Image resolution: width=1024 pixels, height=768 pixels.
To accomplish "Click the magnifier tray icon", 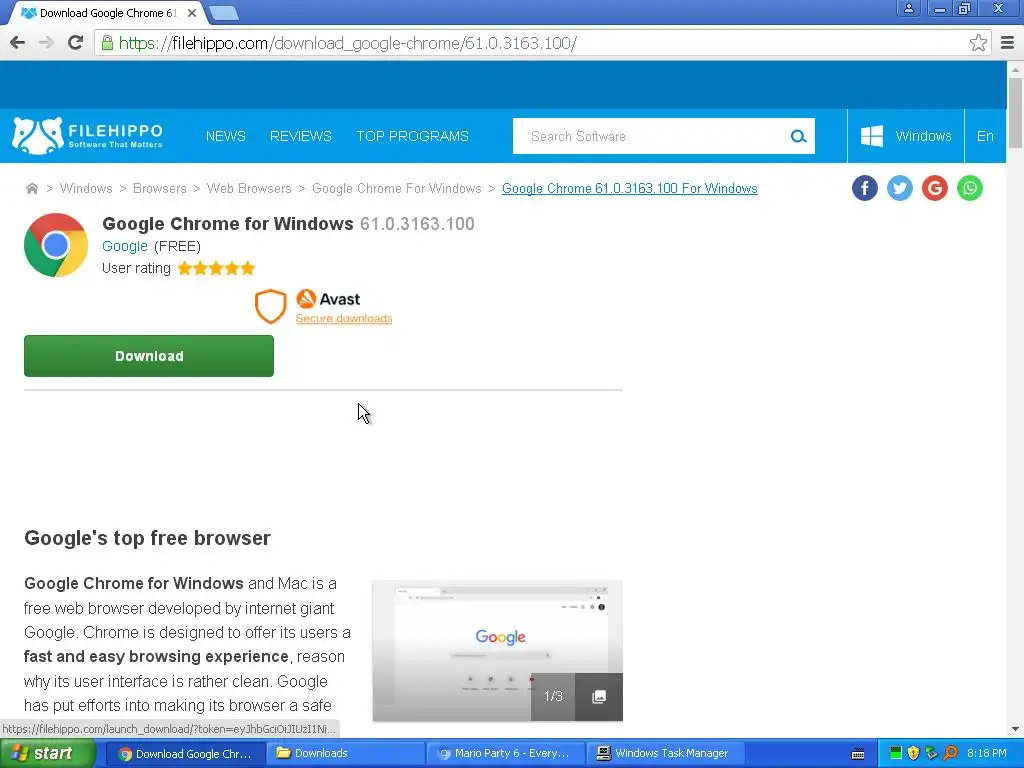I will click(950, 754).
